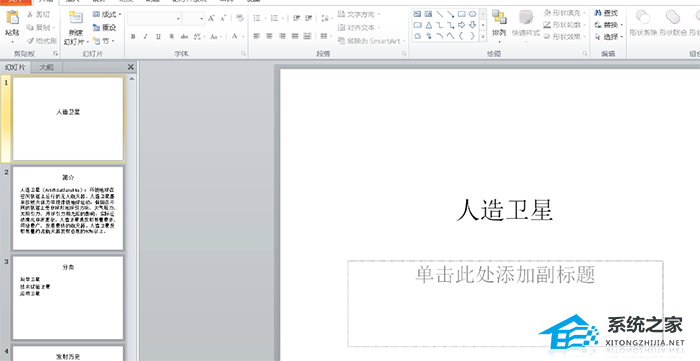
Task: Increase the list indent level
Action: [309, 18]
